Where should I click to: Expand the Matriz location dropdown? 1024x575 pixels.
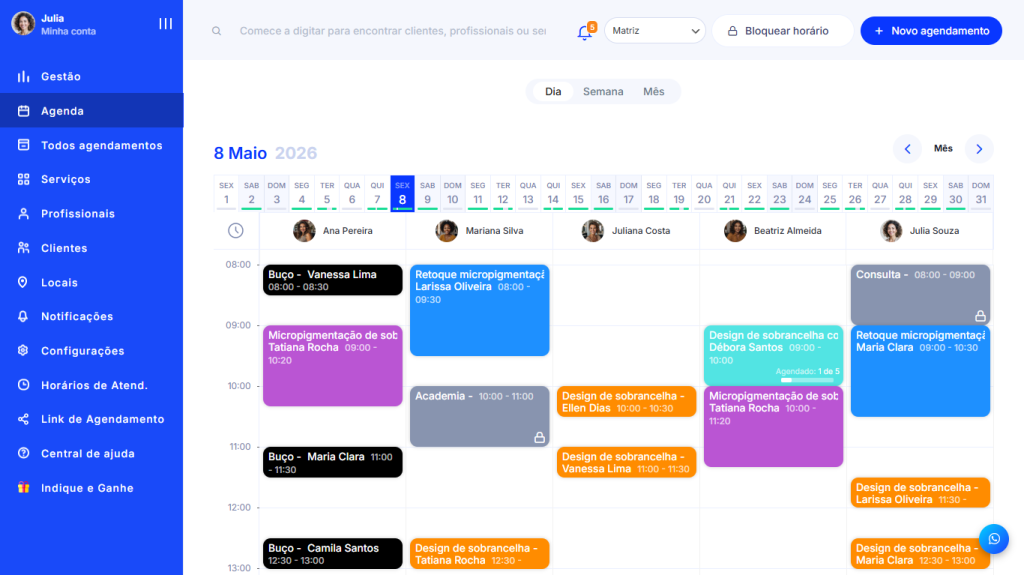[x=655, y=31]
